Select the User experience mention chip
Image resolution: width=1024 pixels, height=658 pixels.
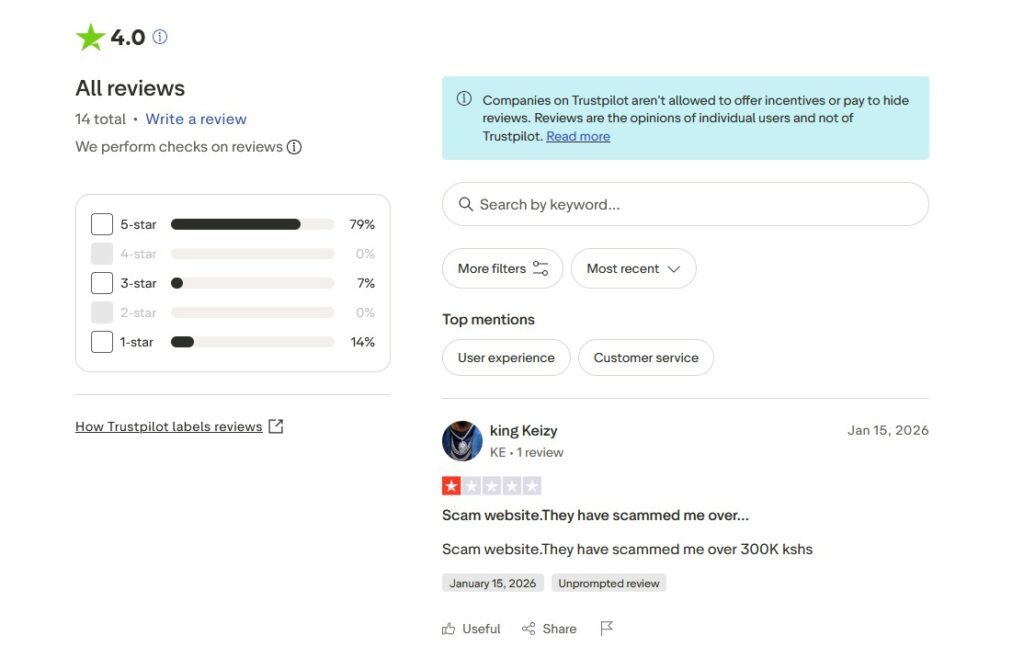506,358
